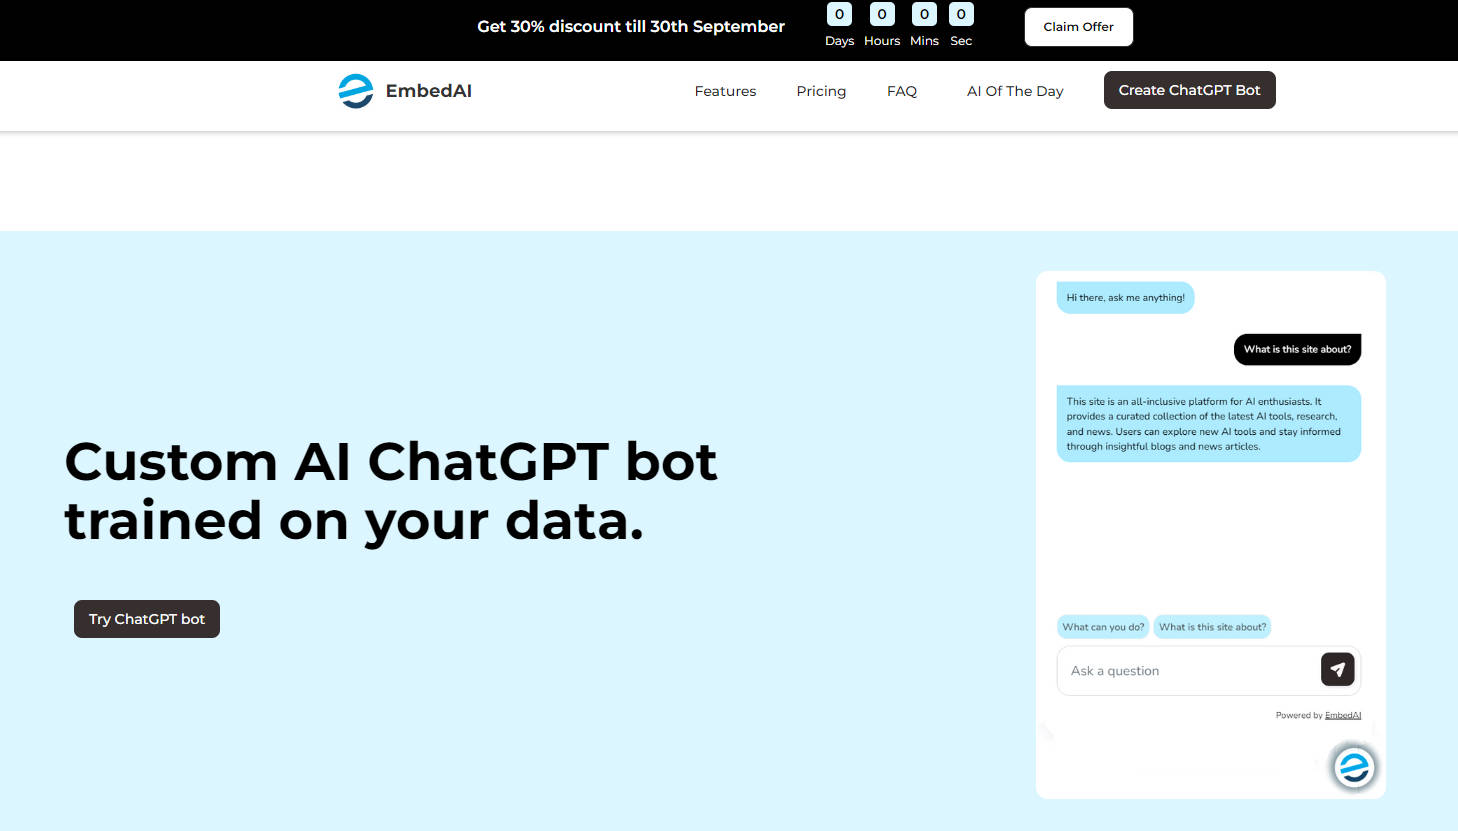Click the 'Hi there, ask me anything!' message

(1125, 298)
